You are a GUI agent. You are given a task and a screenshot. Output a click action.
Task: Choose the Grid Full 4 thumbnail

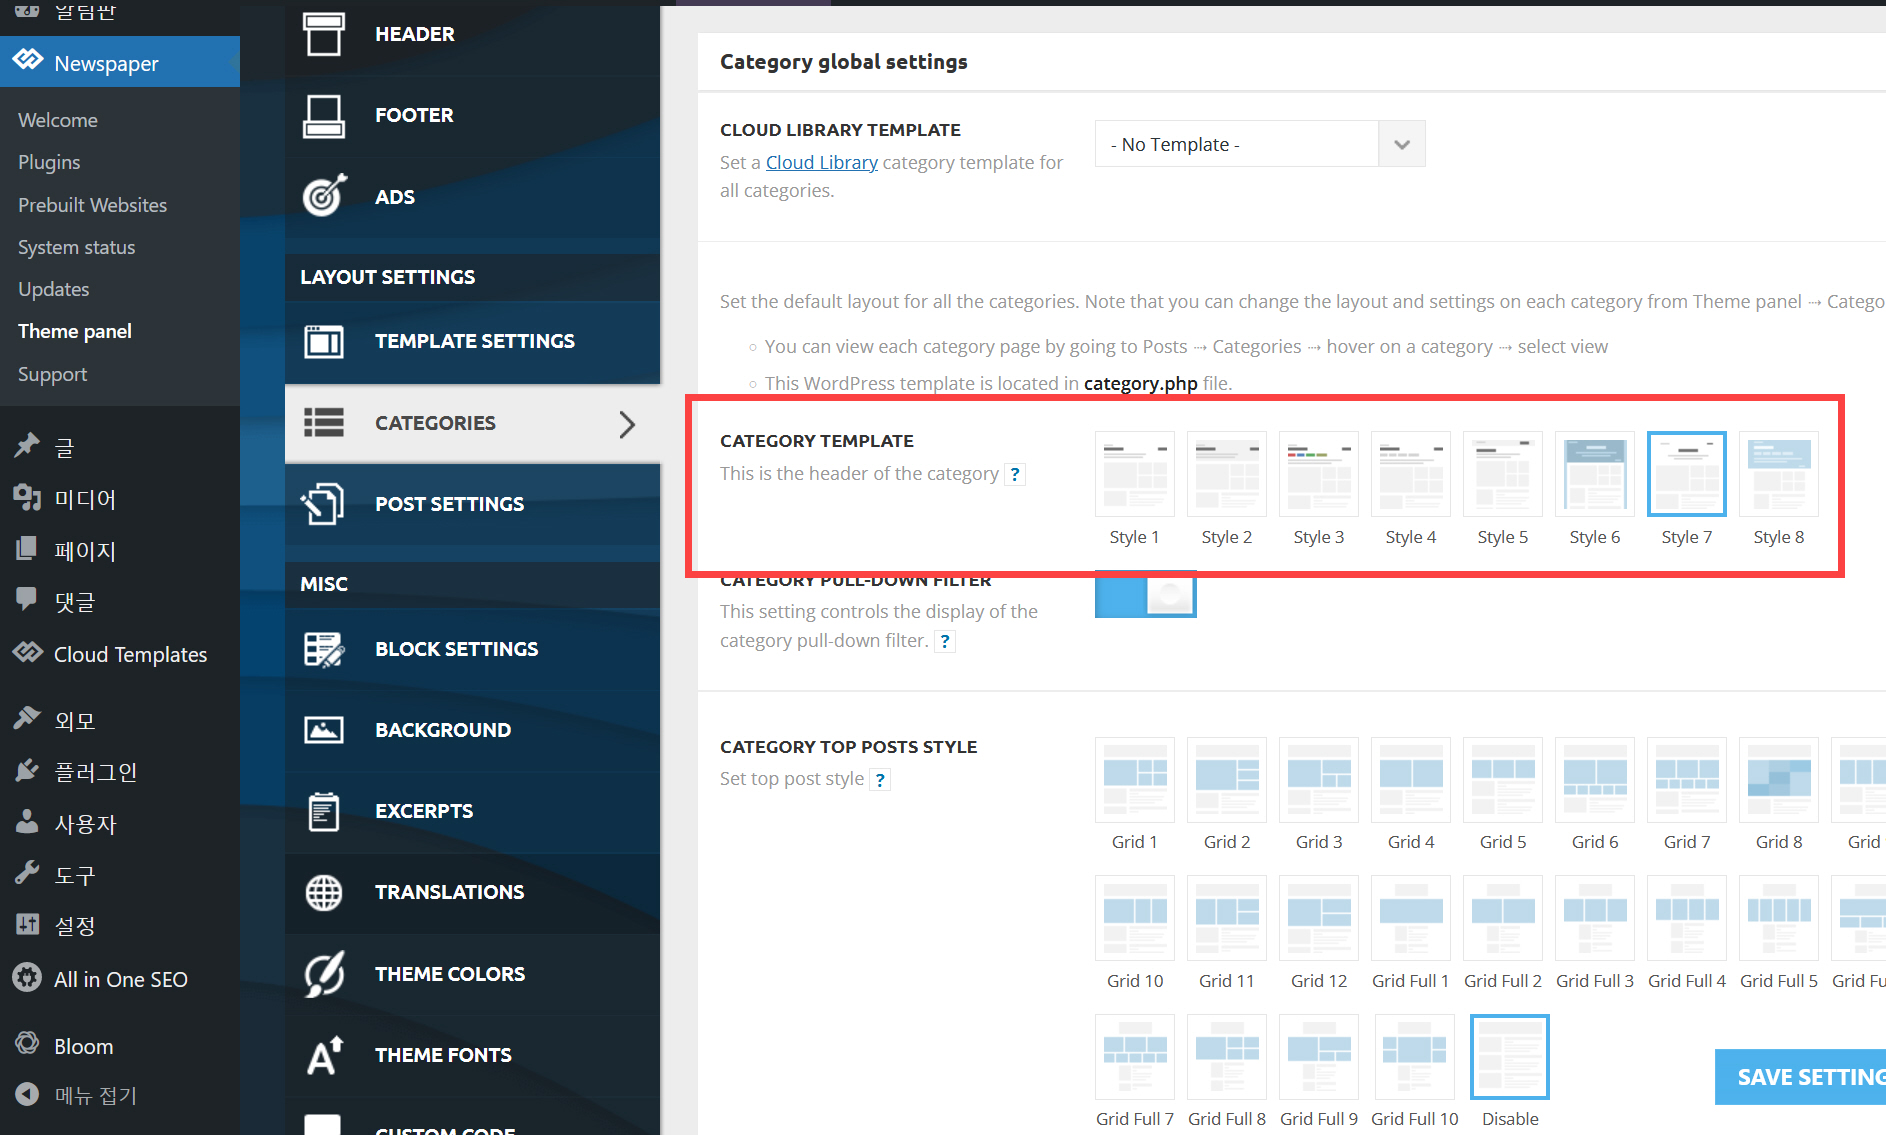(1687, 918)
